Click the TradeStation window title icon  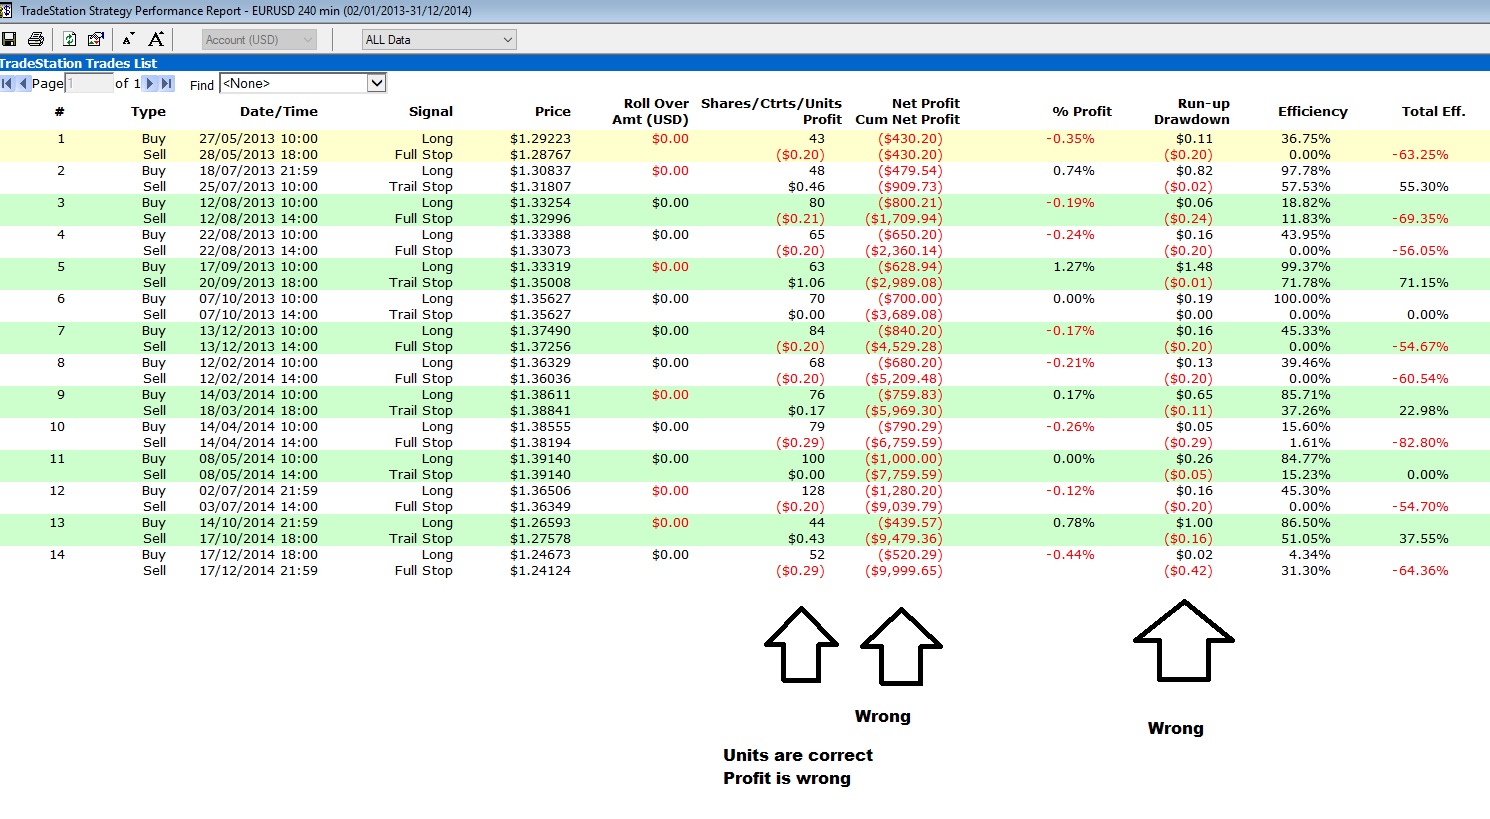pos(7,10)
